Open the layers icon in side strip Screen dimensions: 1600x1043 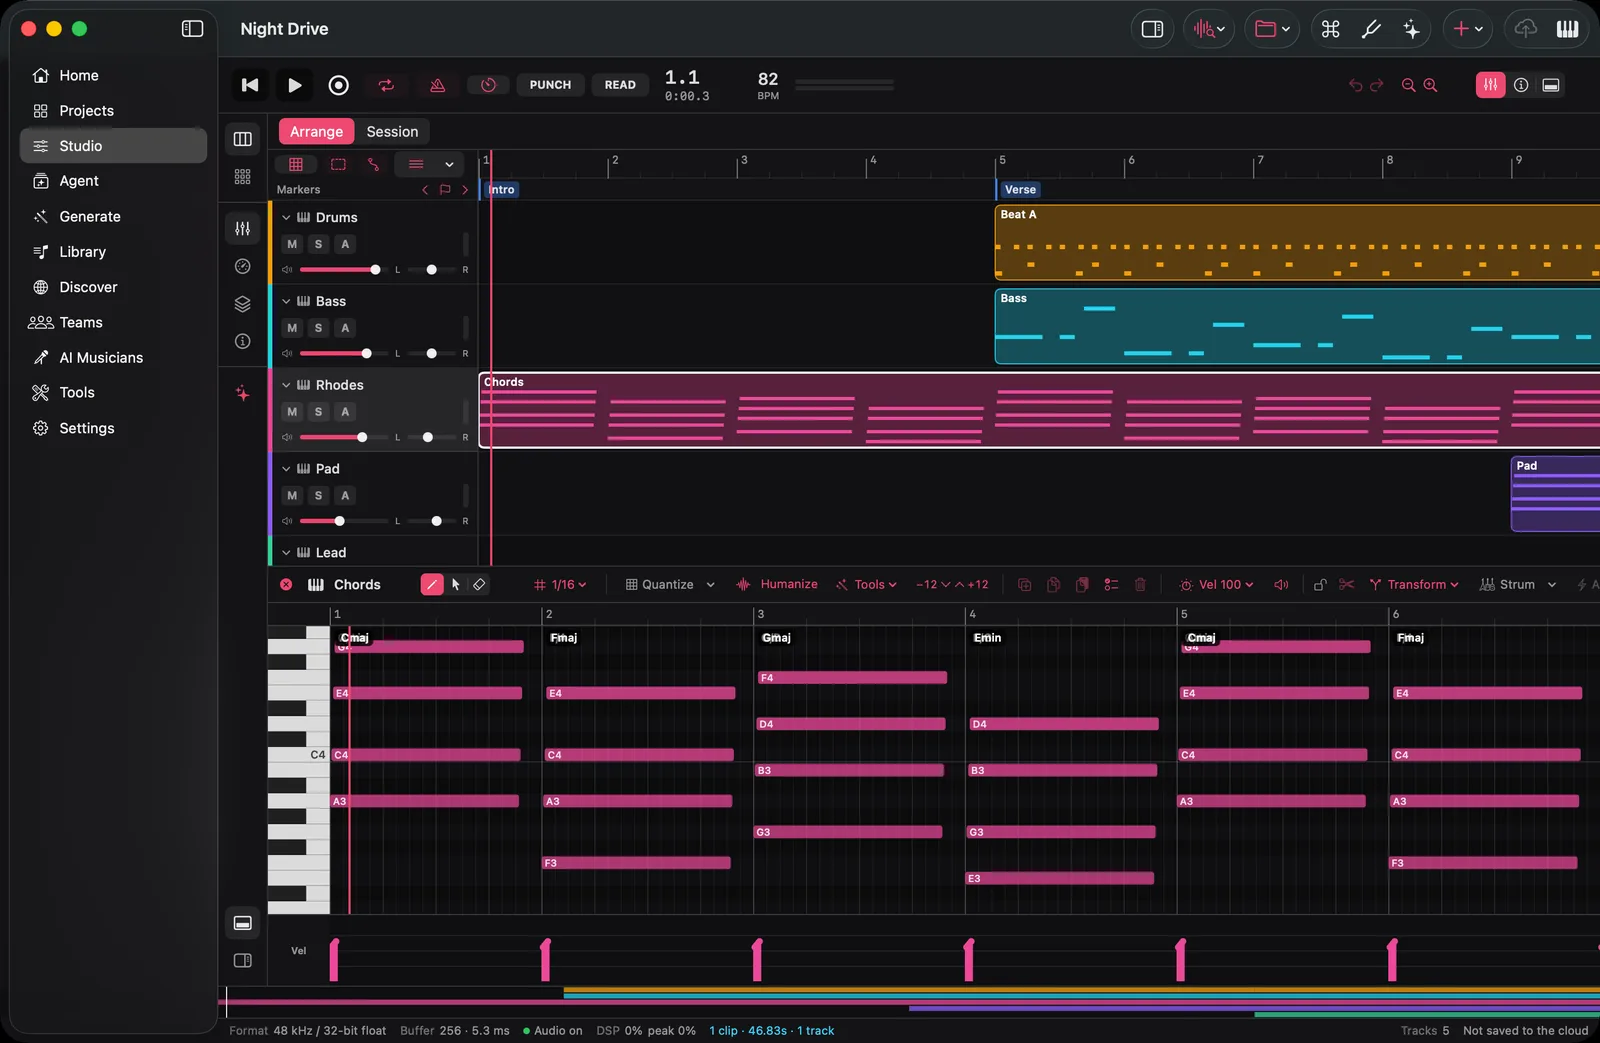[242, 304]
